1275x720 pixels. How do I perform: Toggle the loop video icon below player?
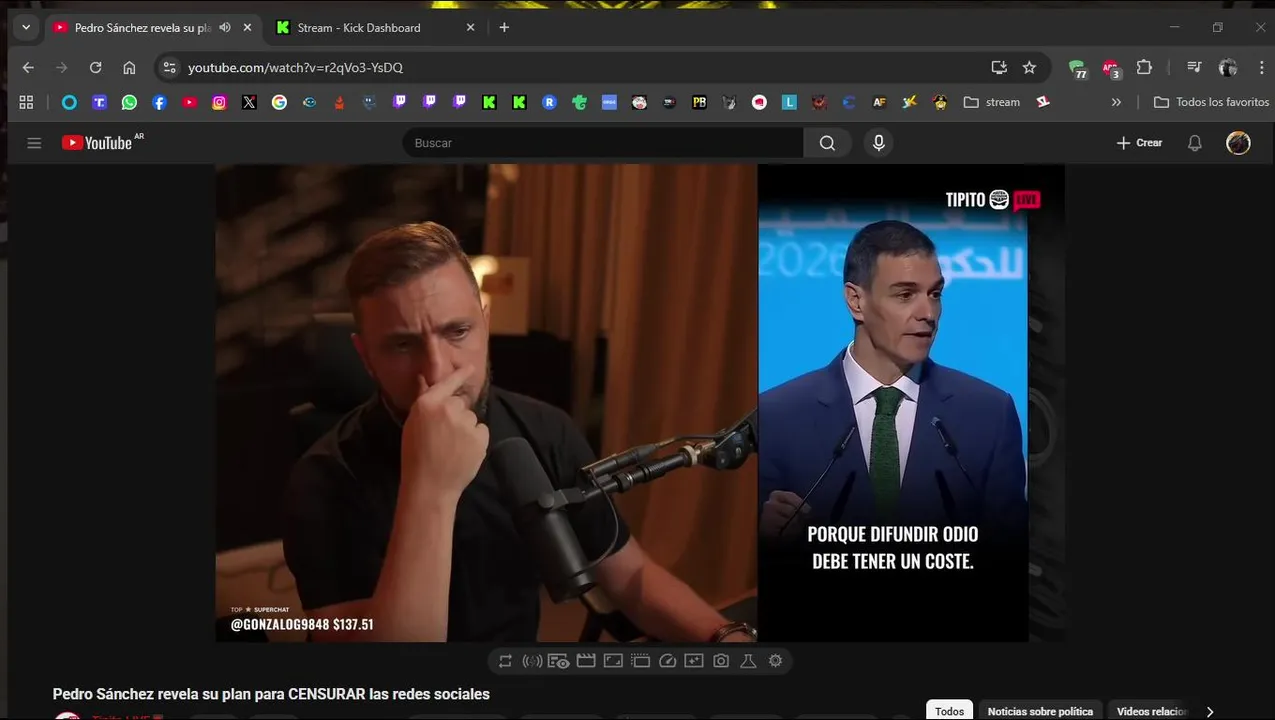click(x=505, y=661)
